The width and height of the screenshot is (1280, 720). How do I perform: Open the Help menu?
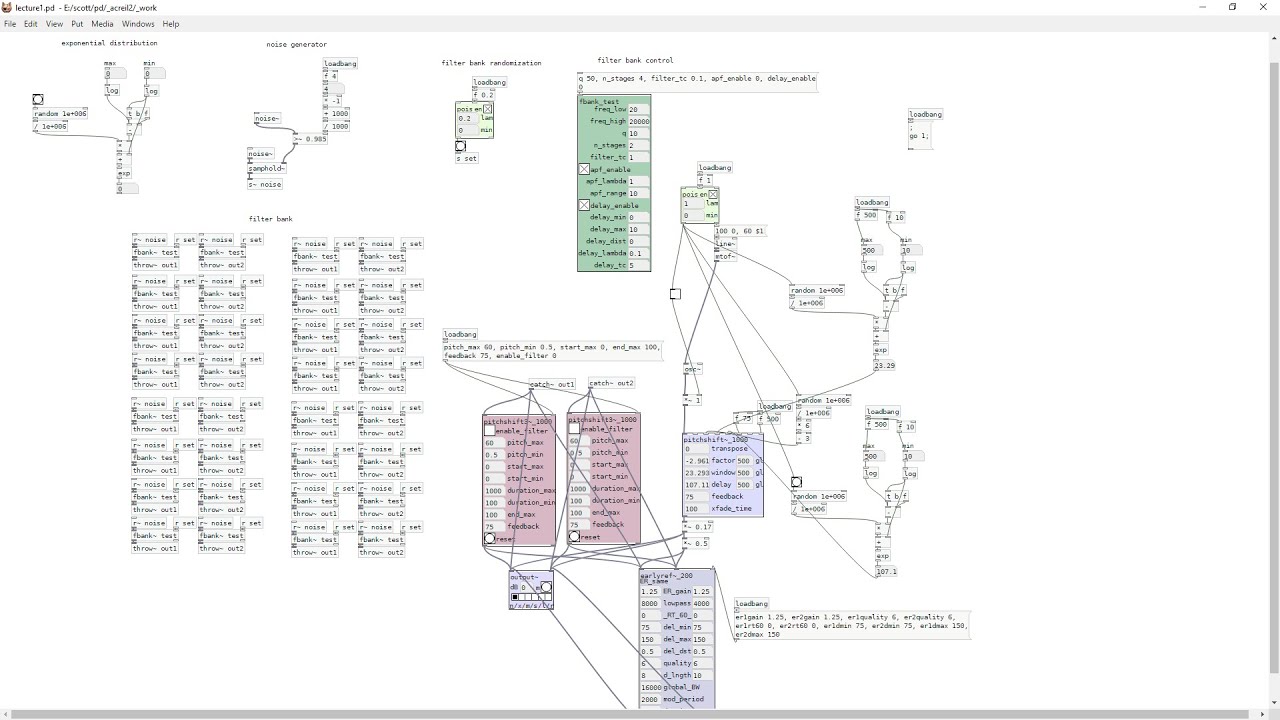171,24
